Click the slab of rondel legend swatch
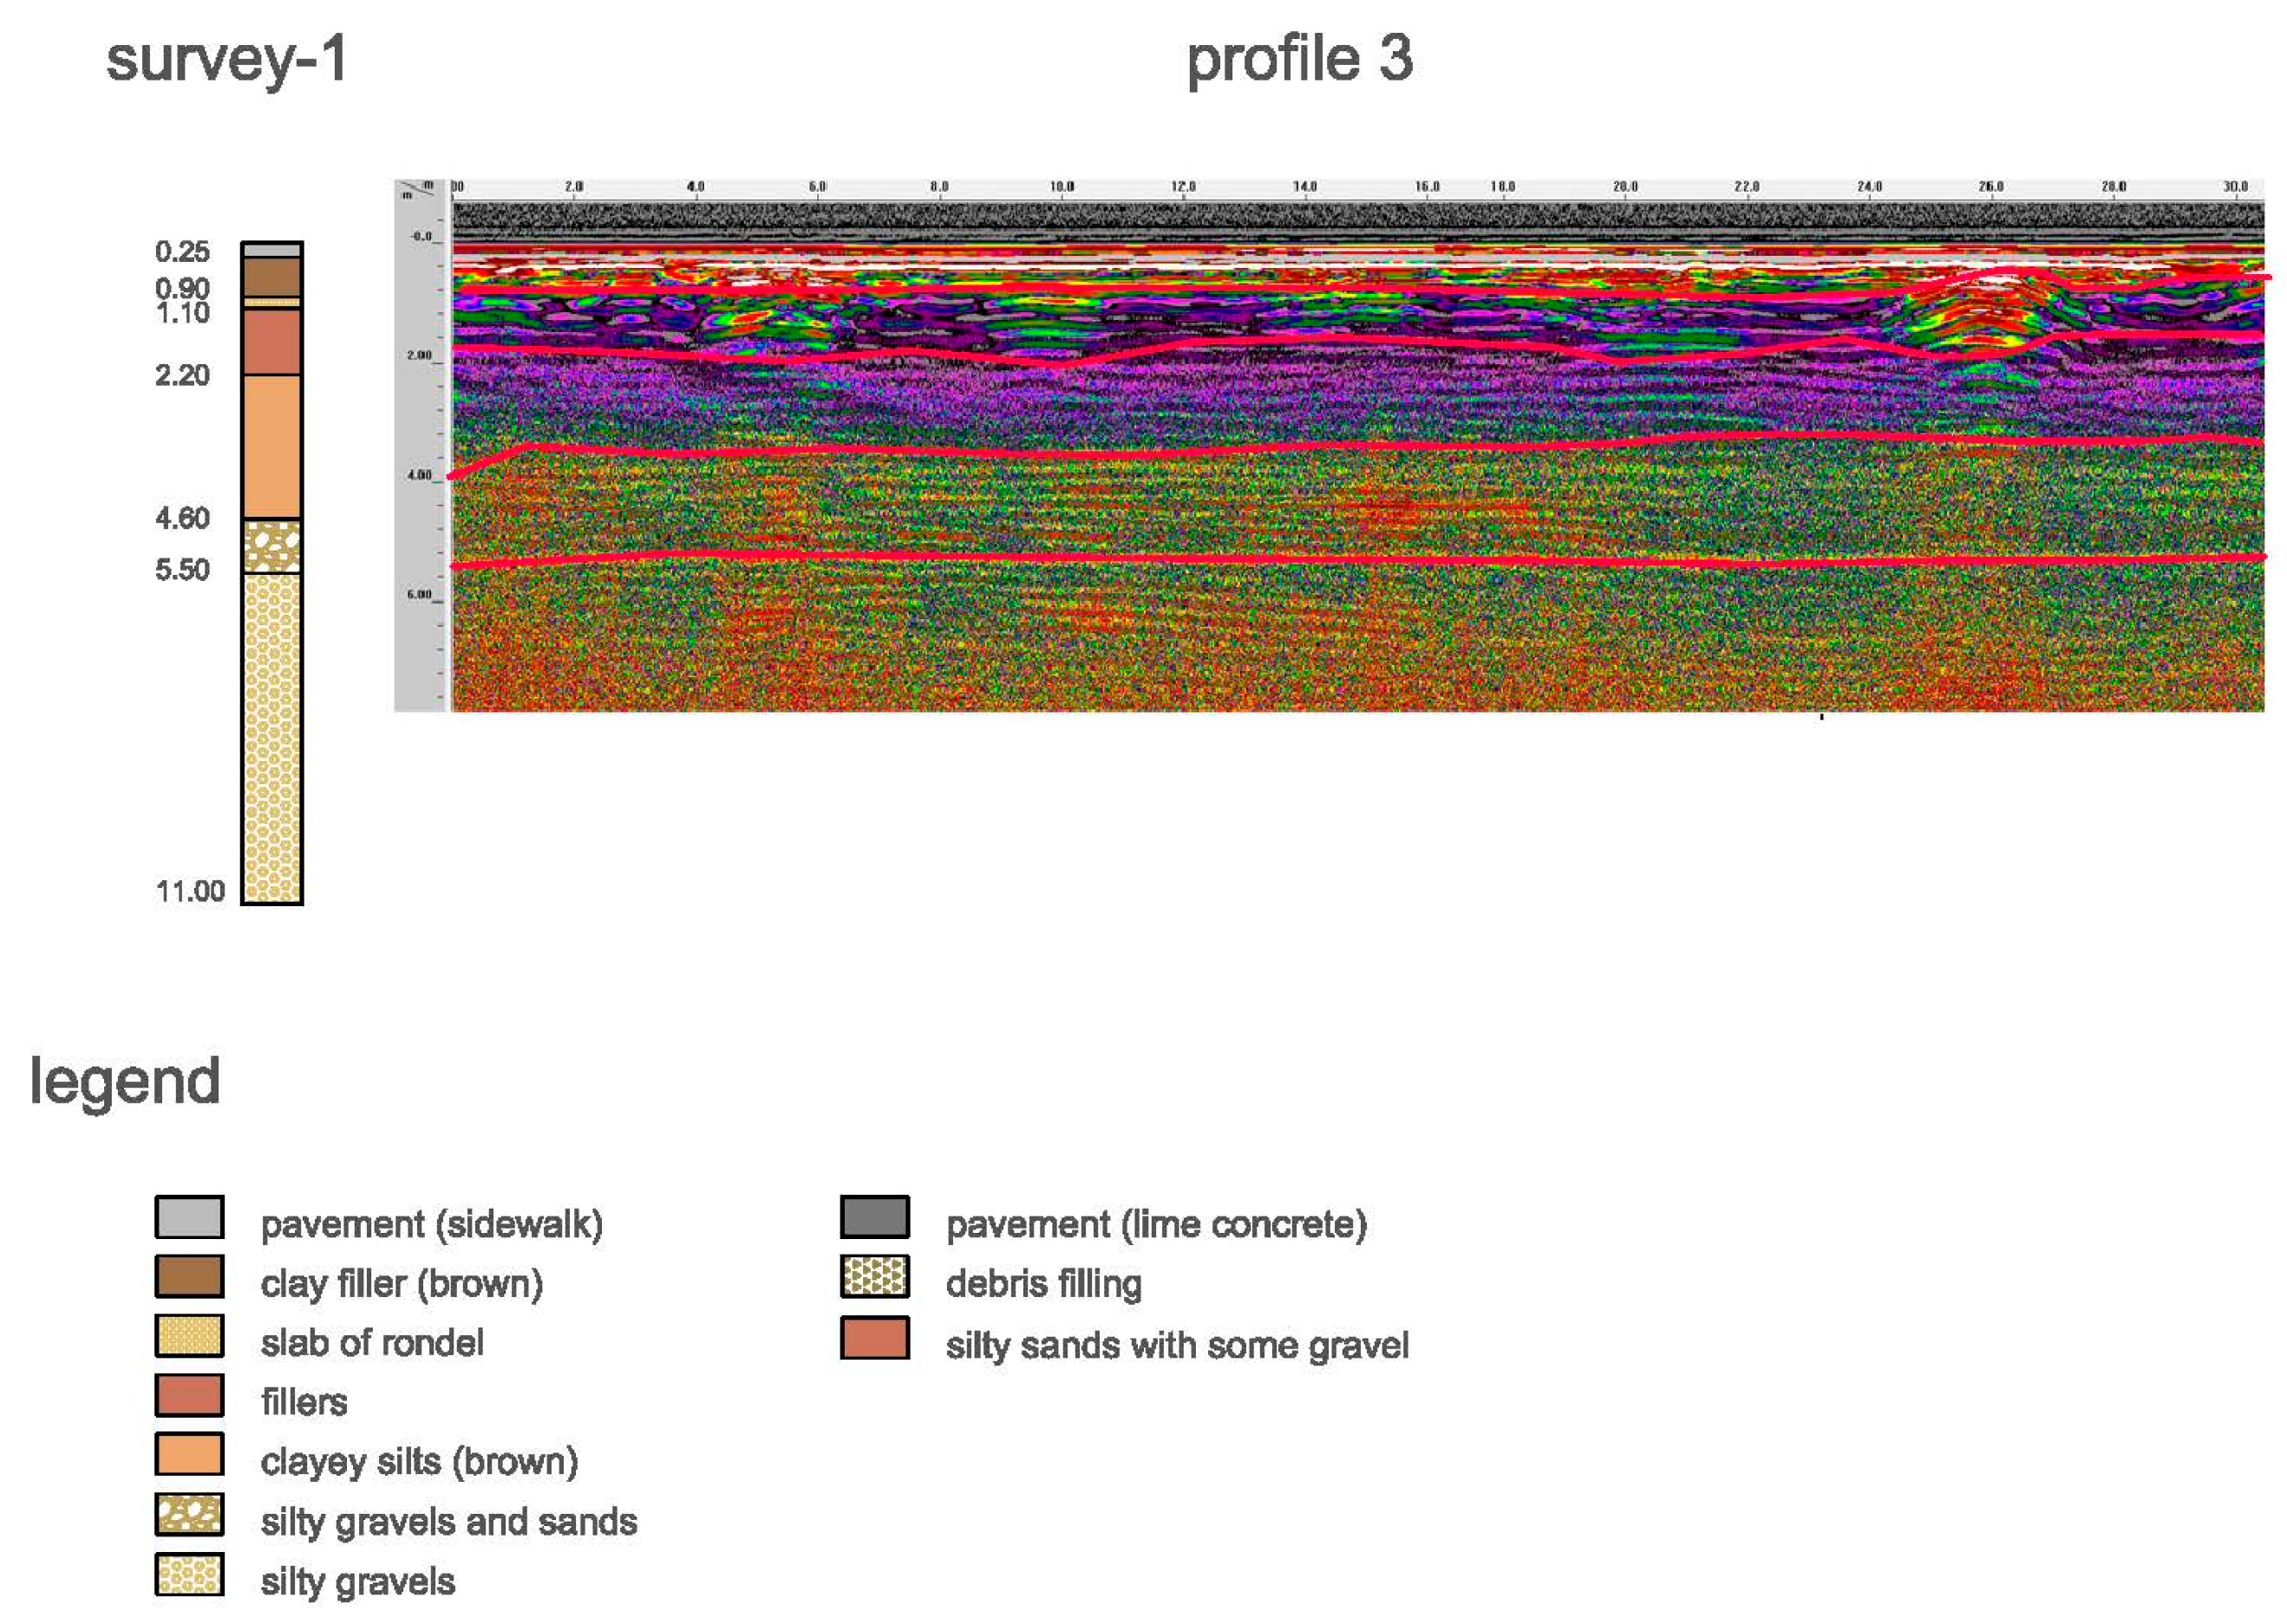The height and width of the screenshot is (1624, 2287). pyautogui.click(x=189, y=1336)
